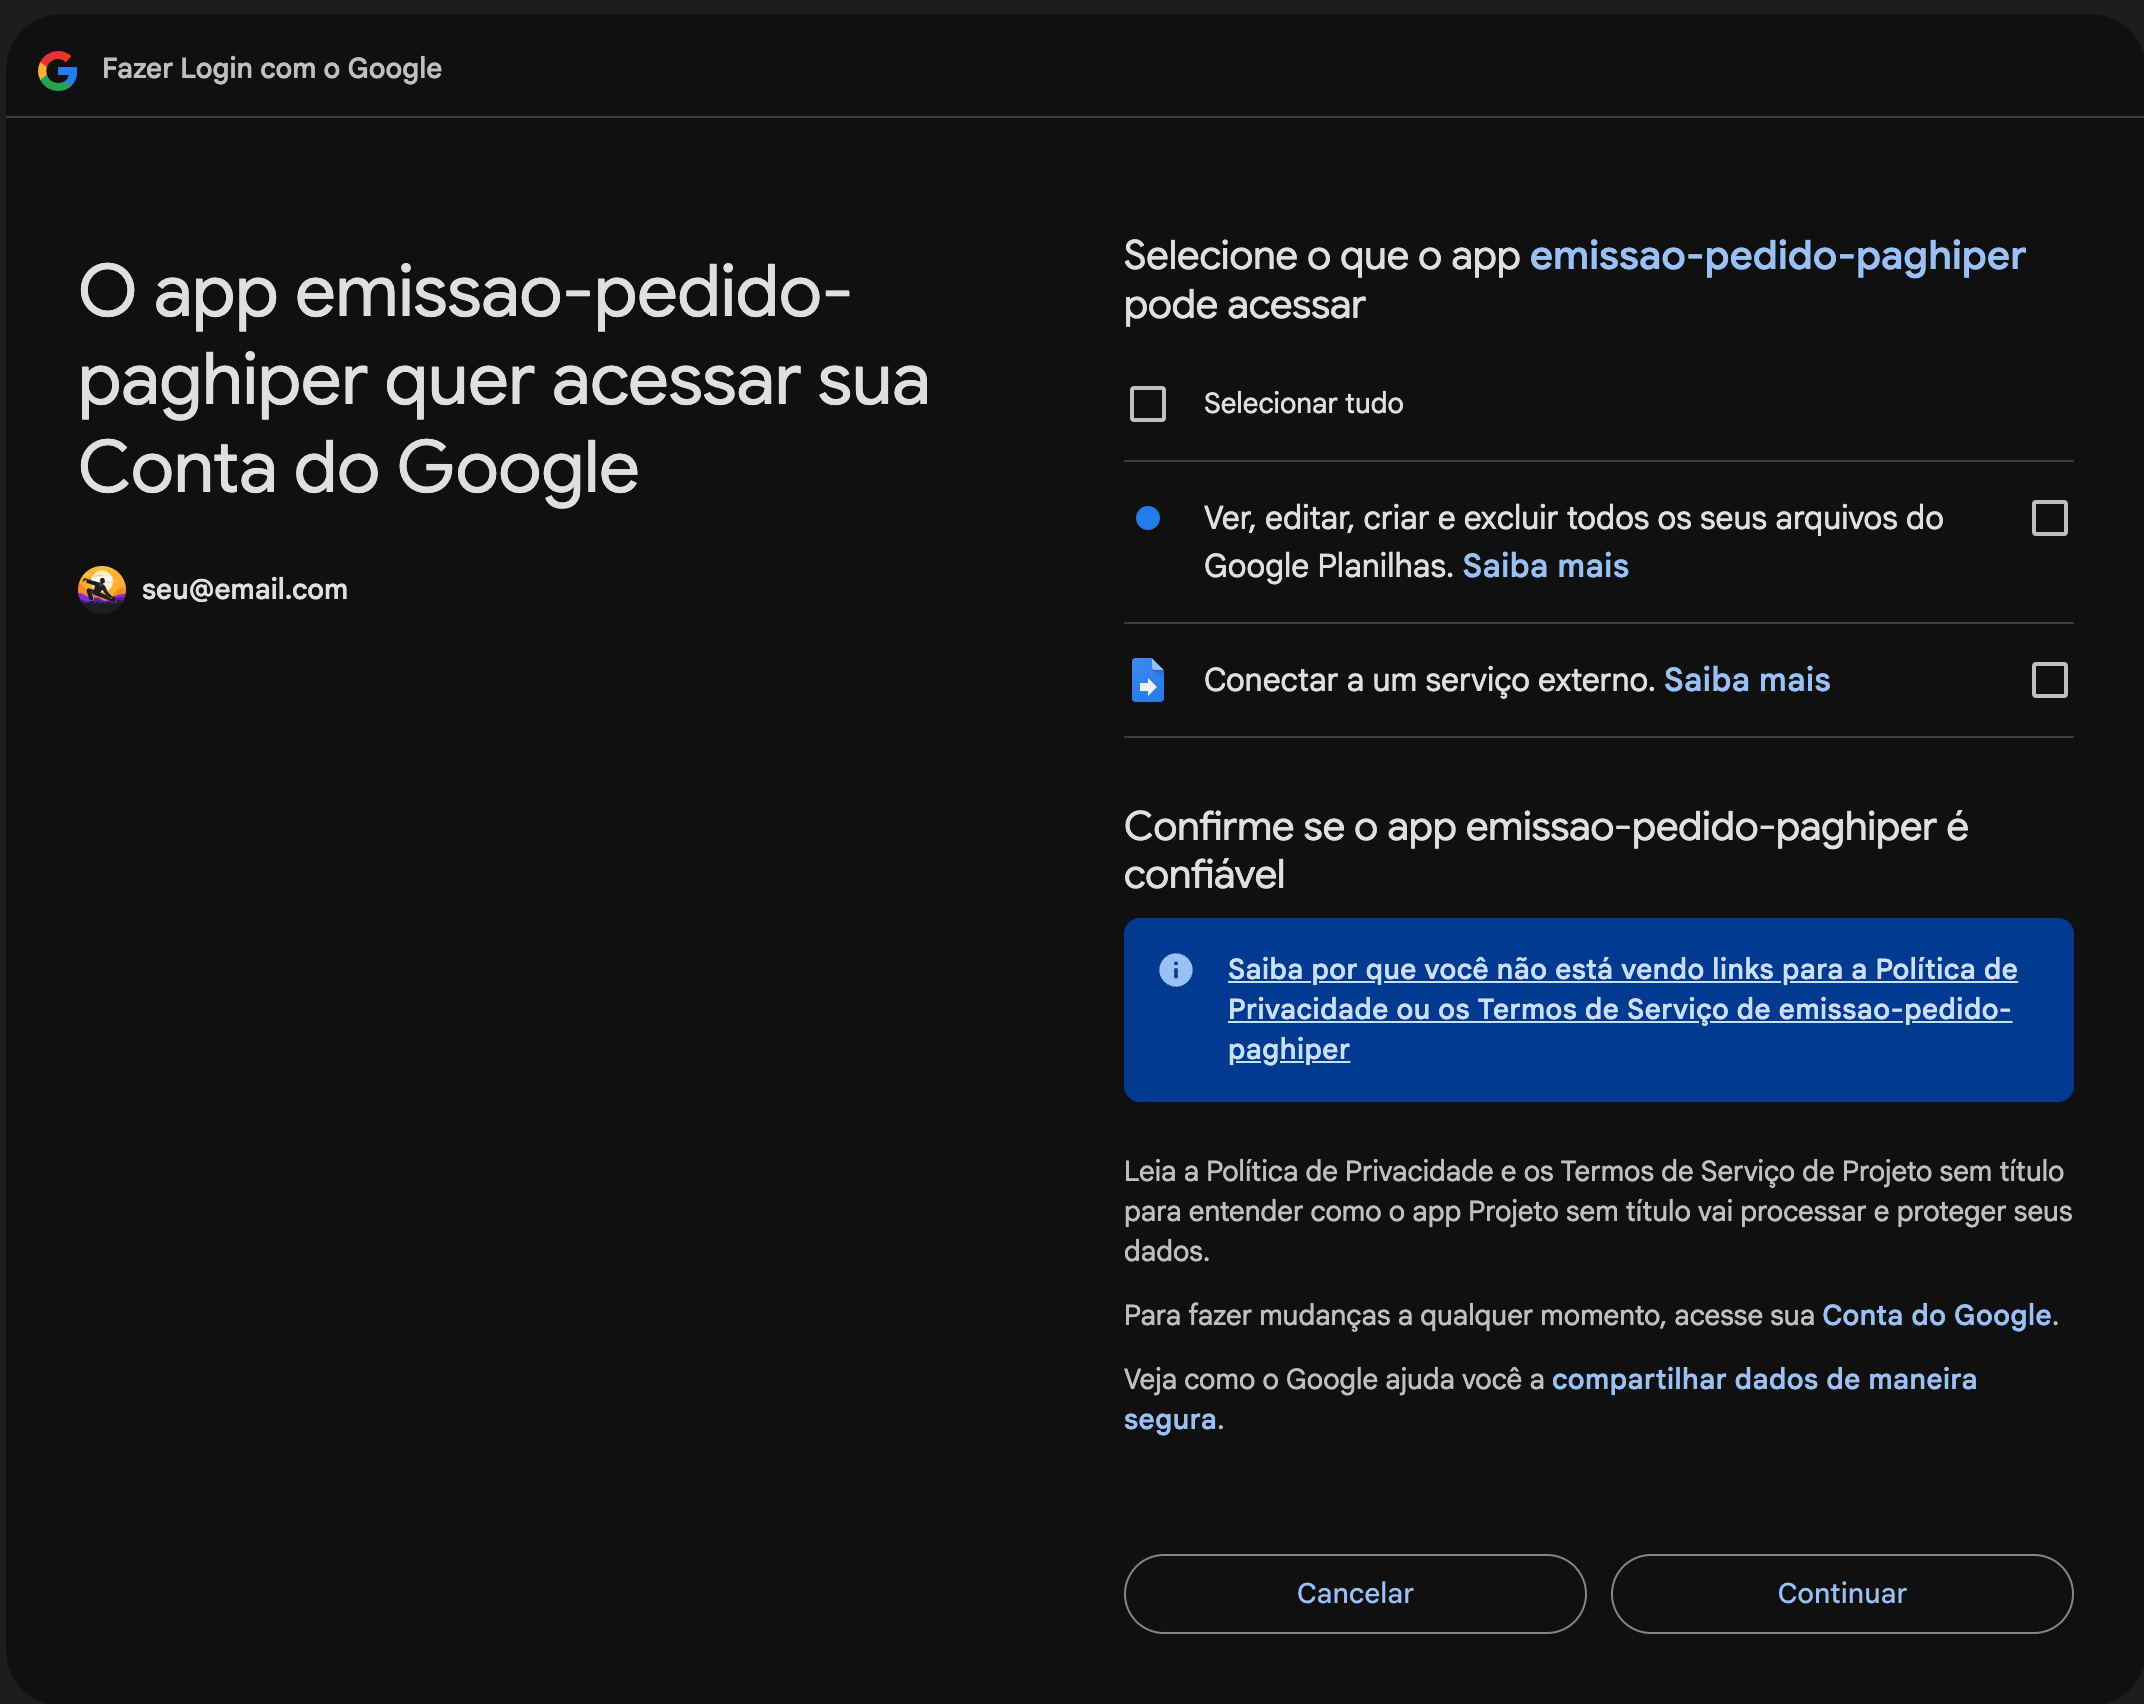Open the emissao-pedido-paghiper app name link

1777,257
